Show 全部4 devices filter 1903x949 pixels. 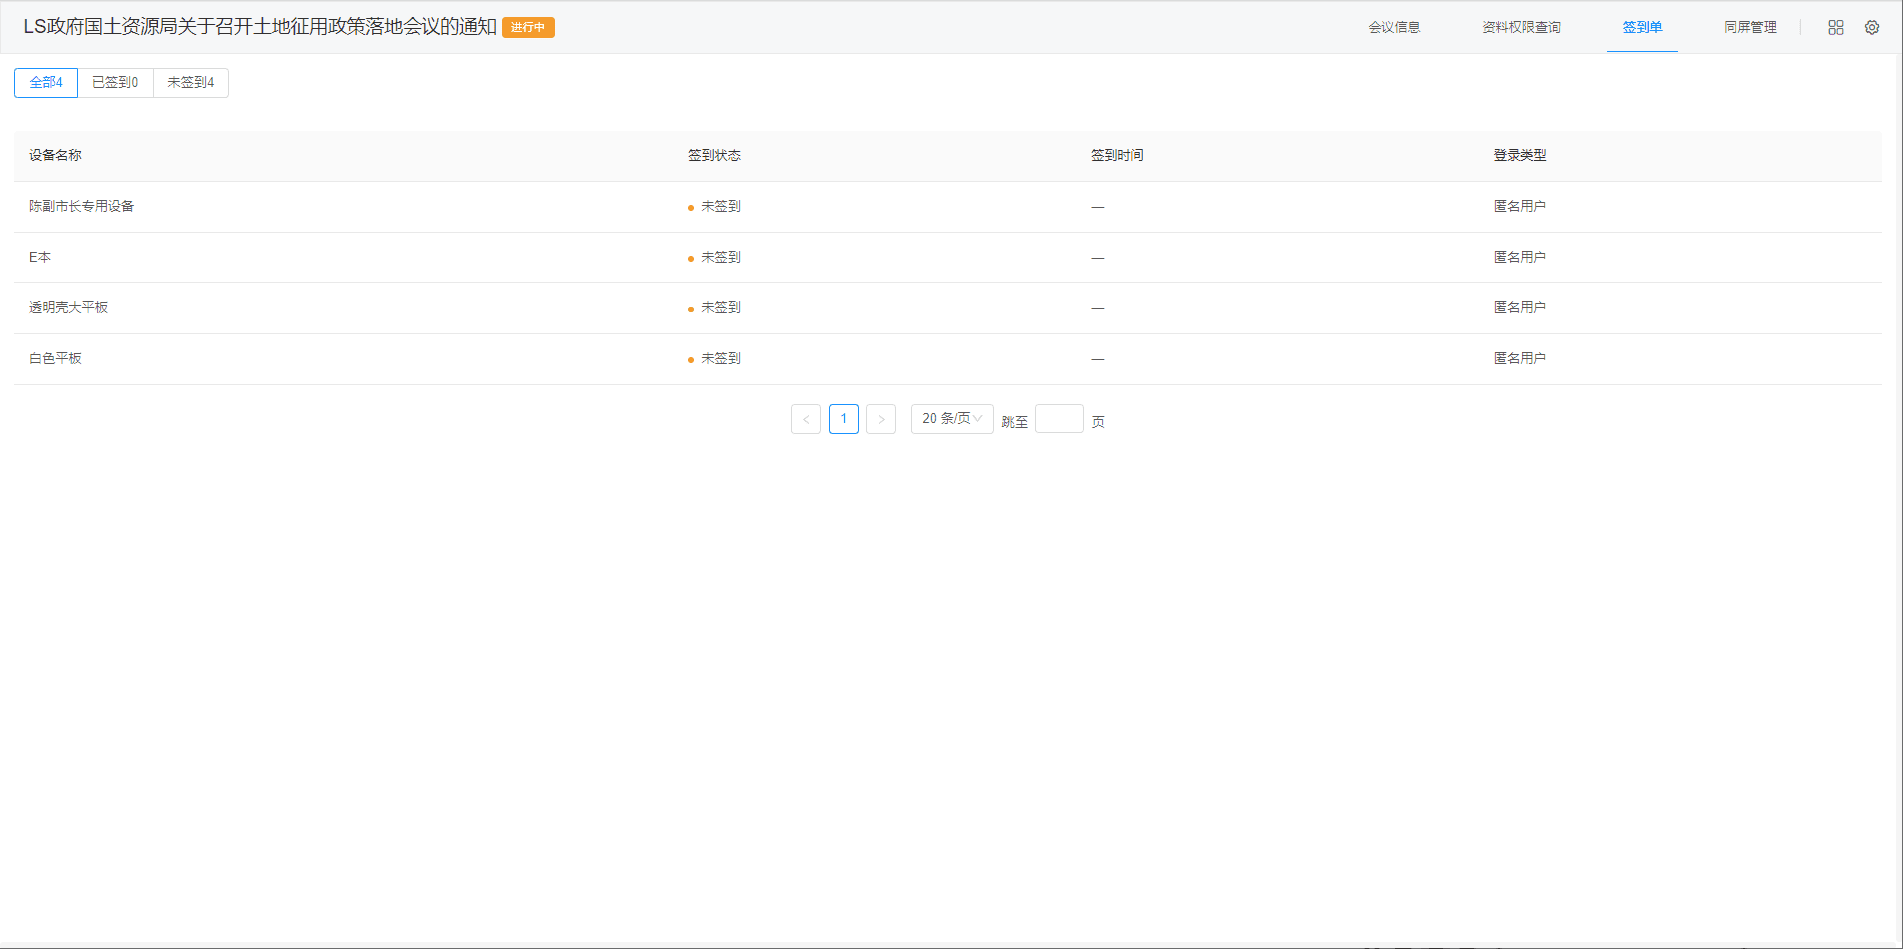pyautogui.click(x=46, y=83)
